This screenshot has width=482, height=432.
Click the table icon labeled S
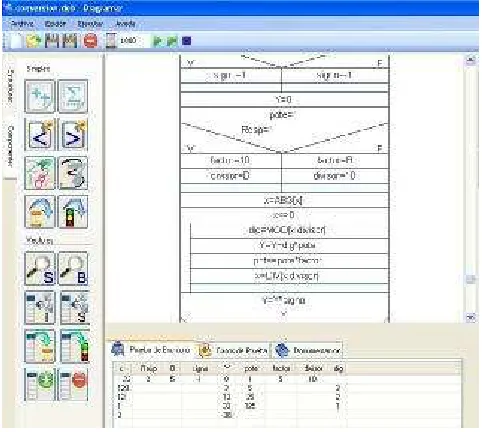click(75, 307)
